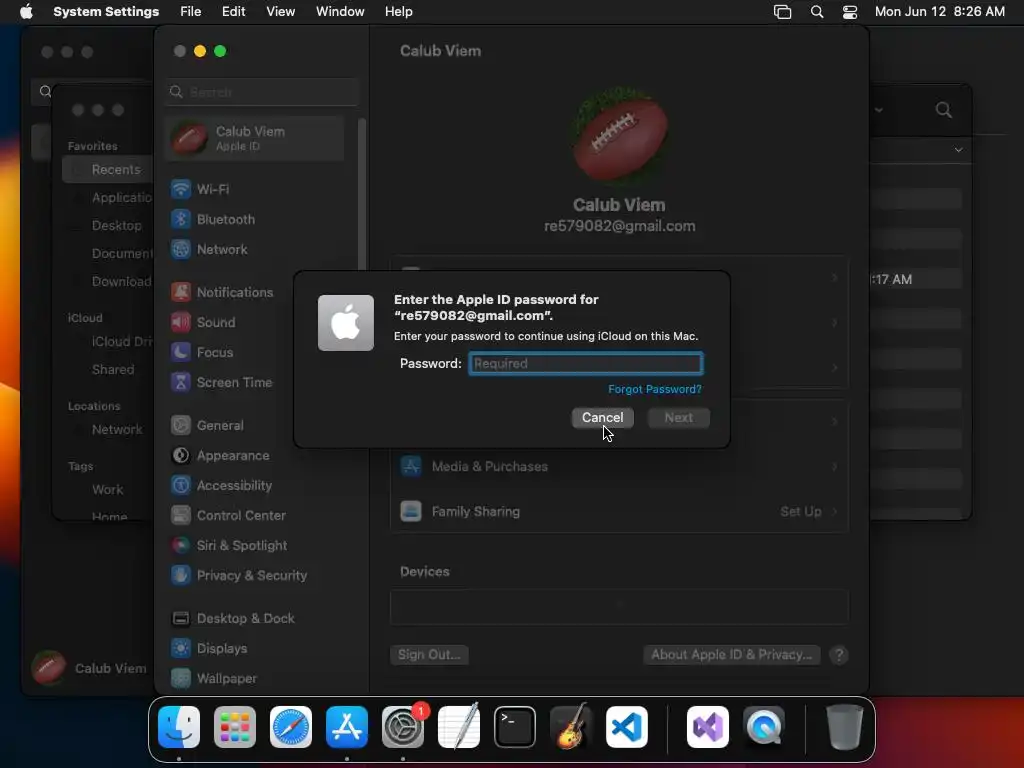The height and width of the screenshot is (768, 1024).
Task: Open TextEdit from the Dock
Action: click(459, 727)
